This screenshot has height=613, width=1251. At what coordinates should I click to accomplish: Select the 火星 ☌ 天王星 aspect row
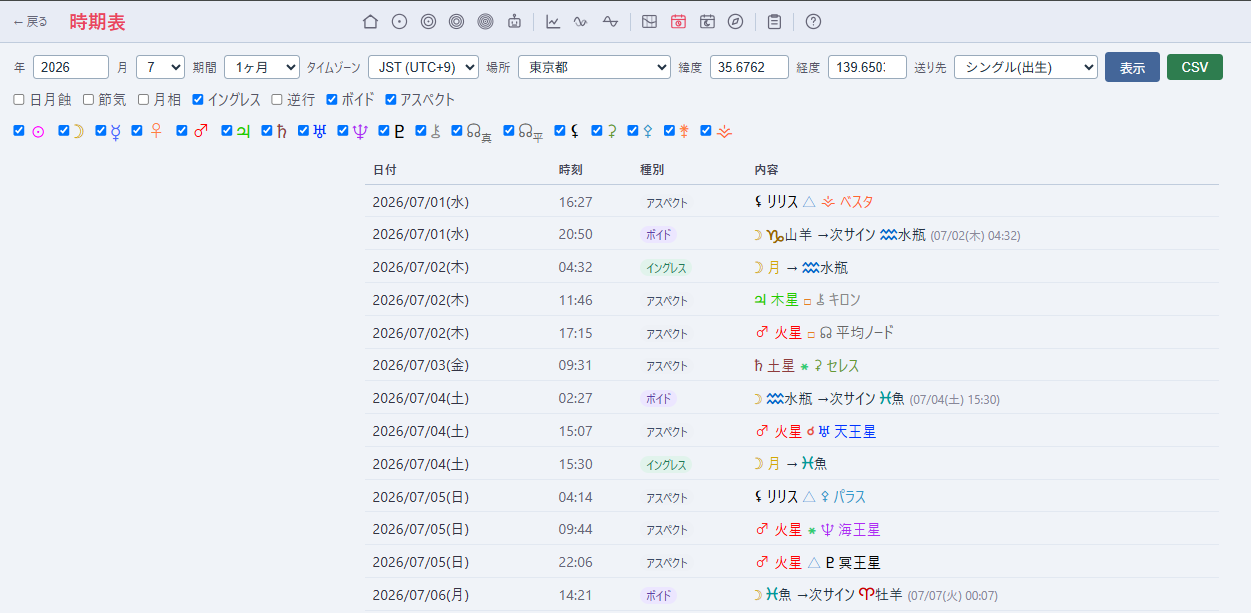point(792,431)
